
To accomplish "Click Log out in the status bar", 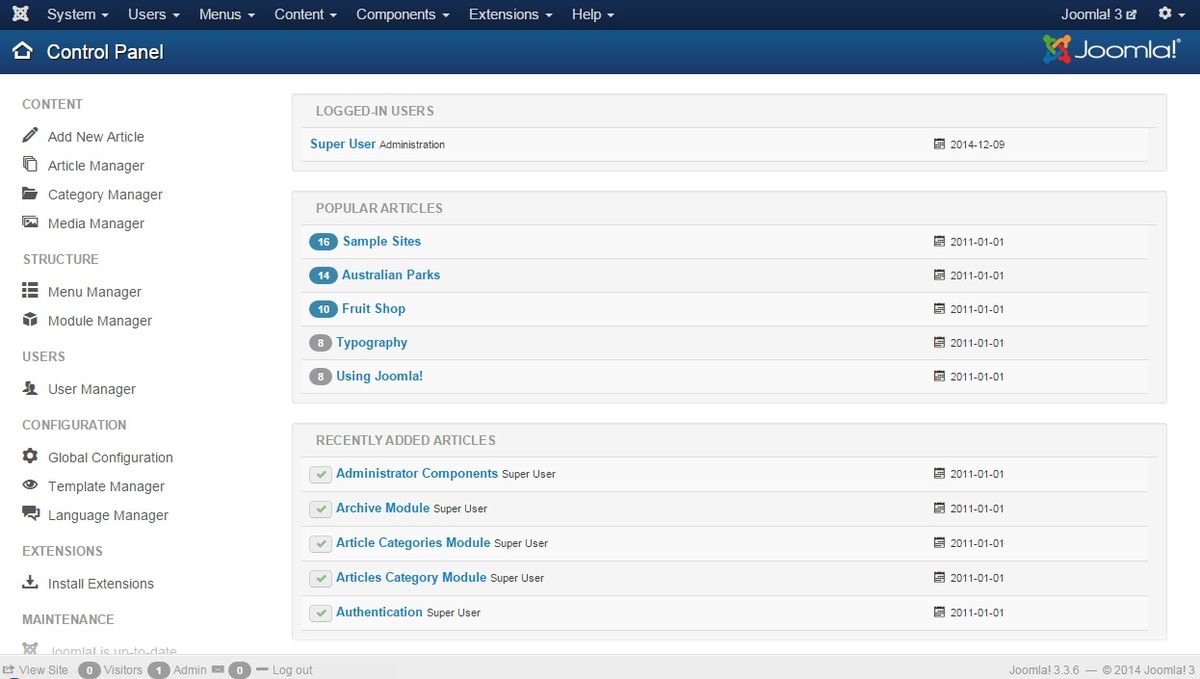I will pos(291,670).
